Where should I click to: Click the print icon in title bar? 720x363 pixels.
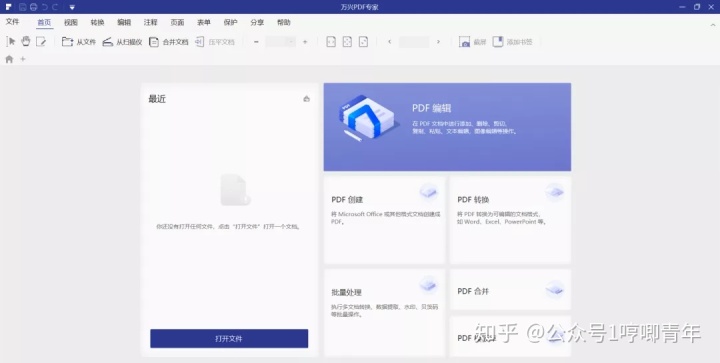[34, 7]
